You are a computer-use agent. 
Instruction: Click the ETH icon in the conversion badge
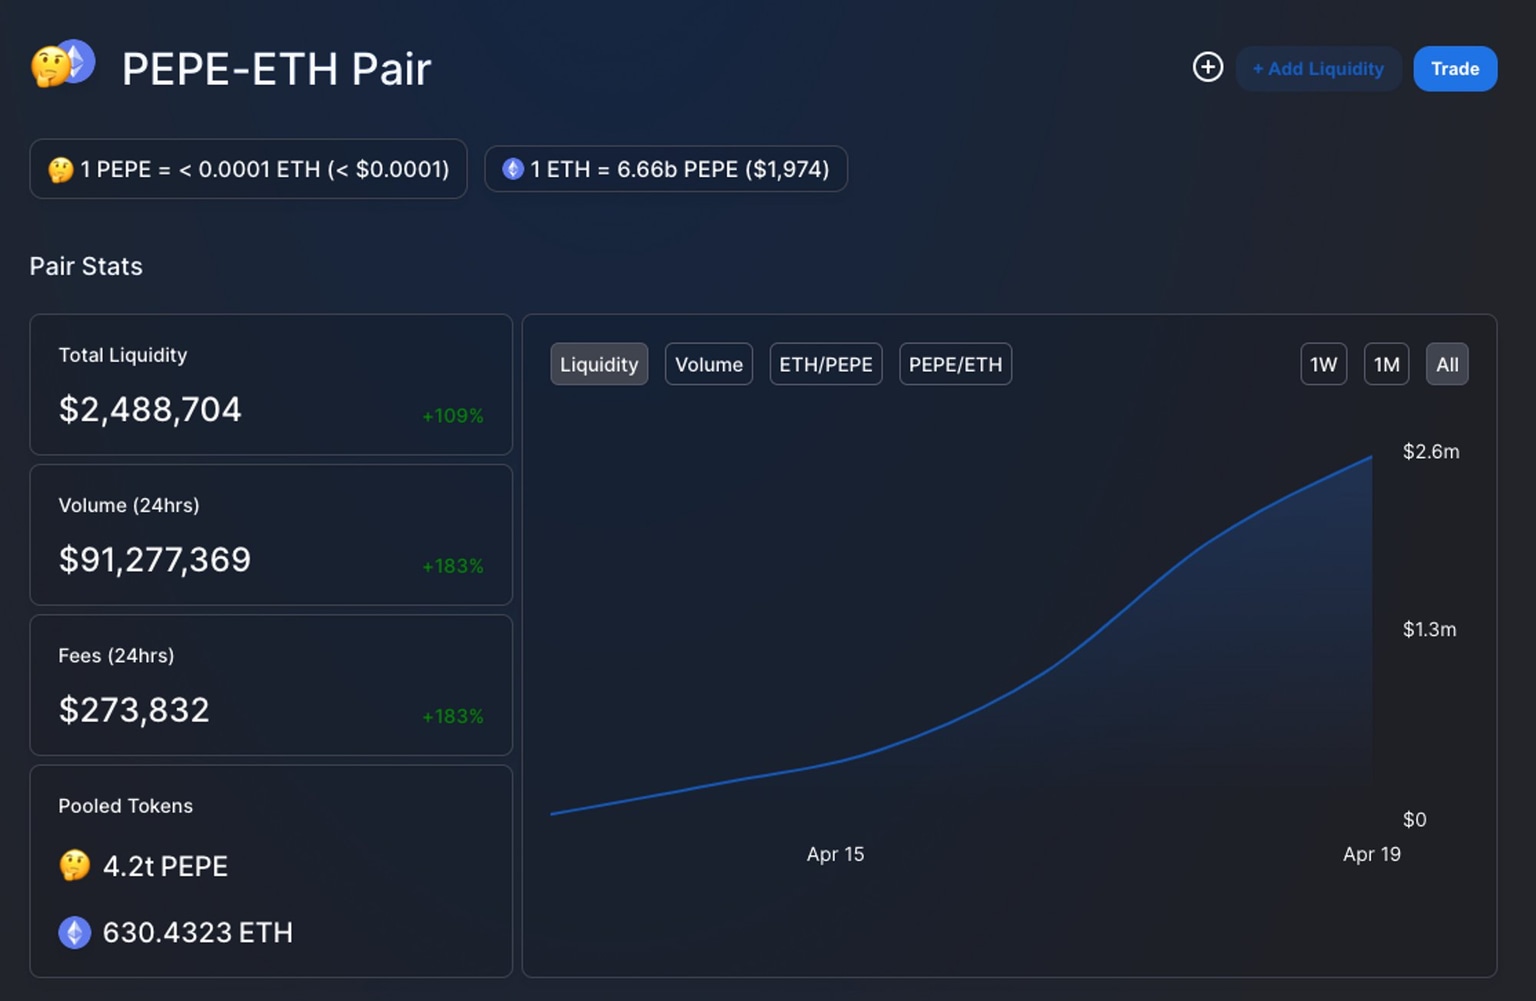click(514, 169)
